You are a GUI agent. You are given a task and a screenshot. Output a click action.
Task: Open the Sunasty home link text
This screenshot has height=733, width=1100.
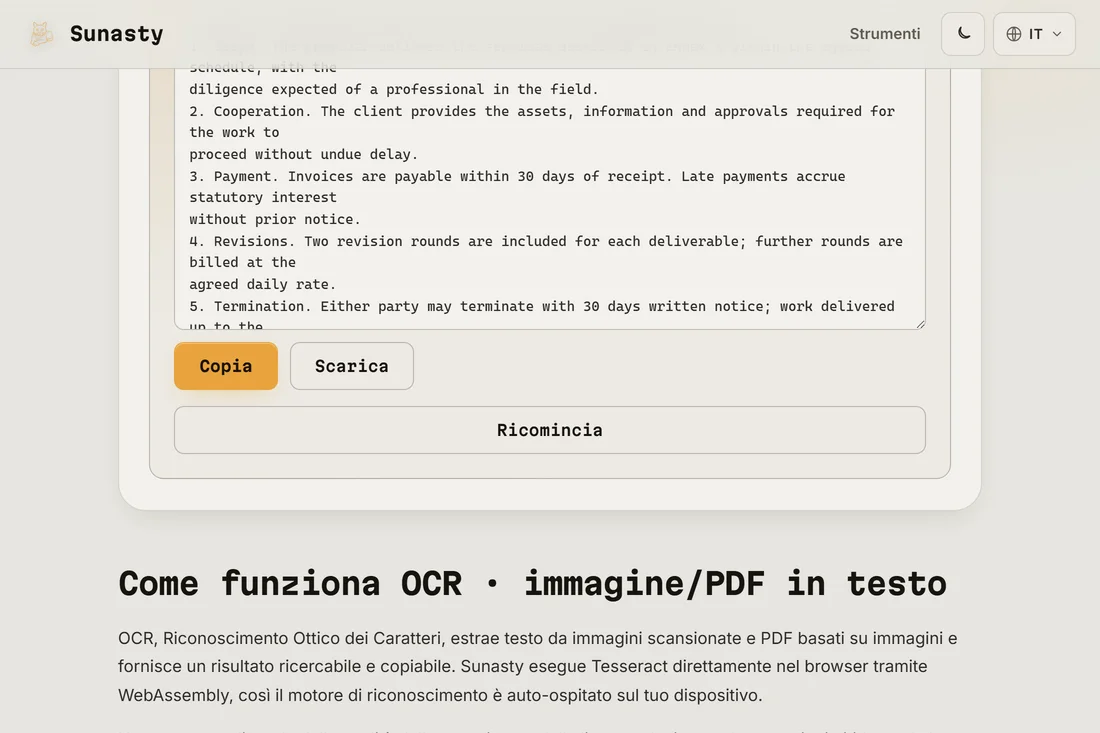coord(116,34)
